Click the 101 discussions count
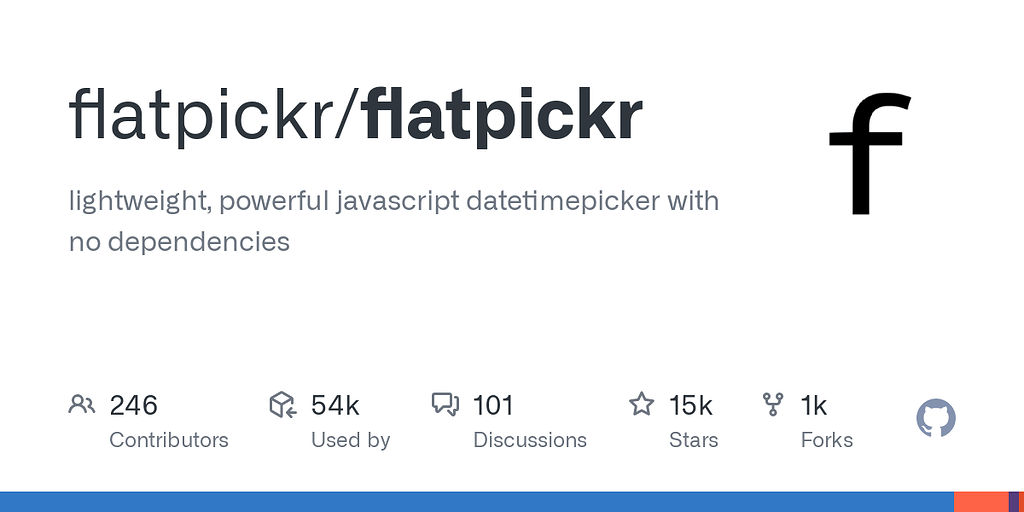The image size is (1024, 512). point(493,405)
